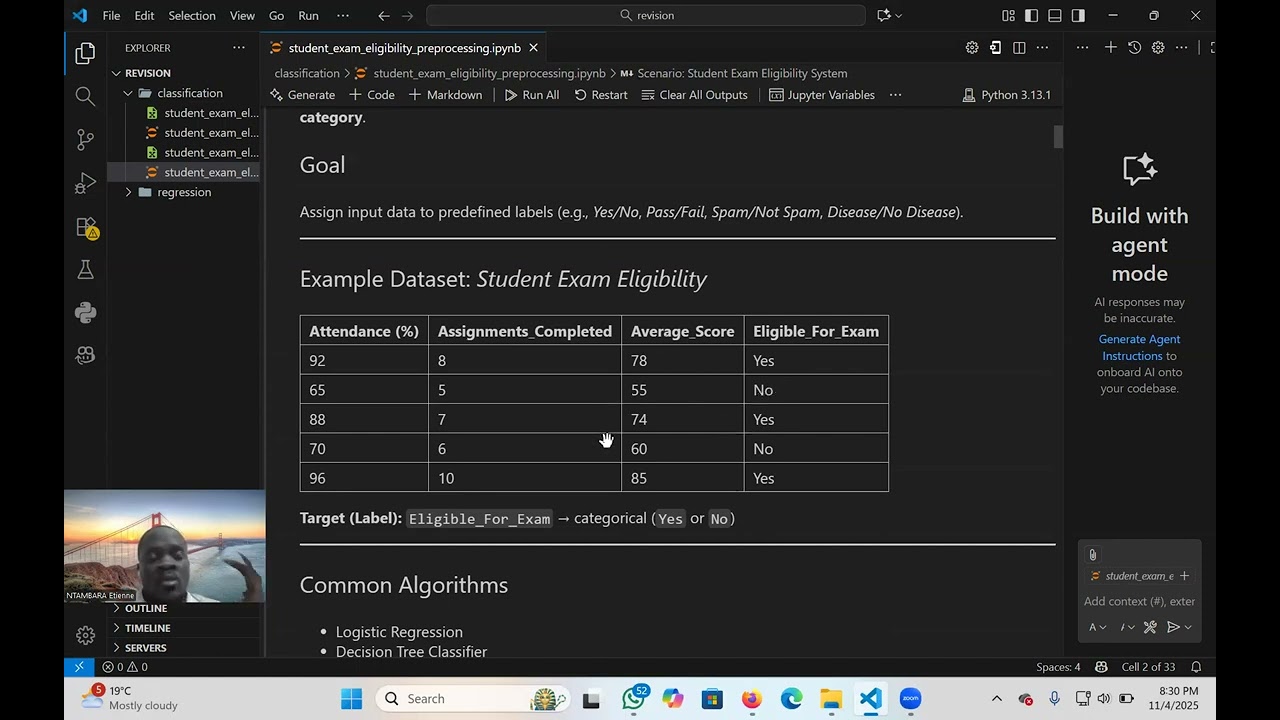Open the Explorer view in activity bar

point(85,53)
